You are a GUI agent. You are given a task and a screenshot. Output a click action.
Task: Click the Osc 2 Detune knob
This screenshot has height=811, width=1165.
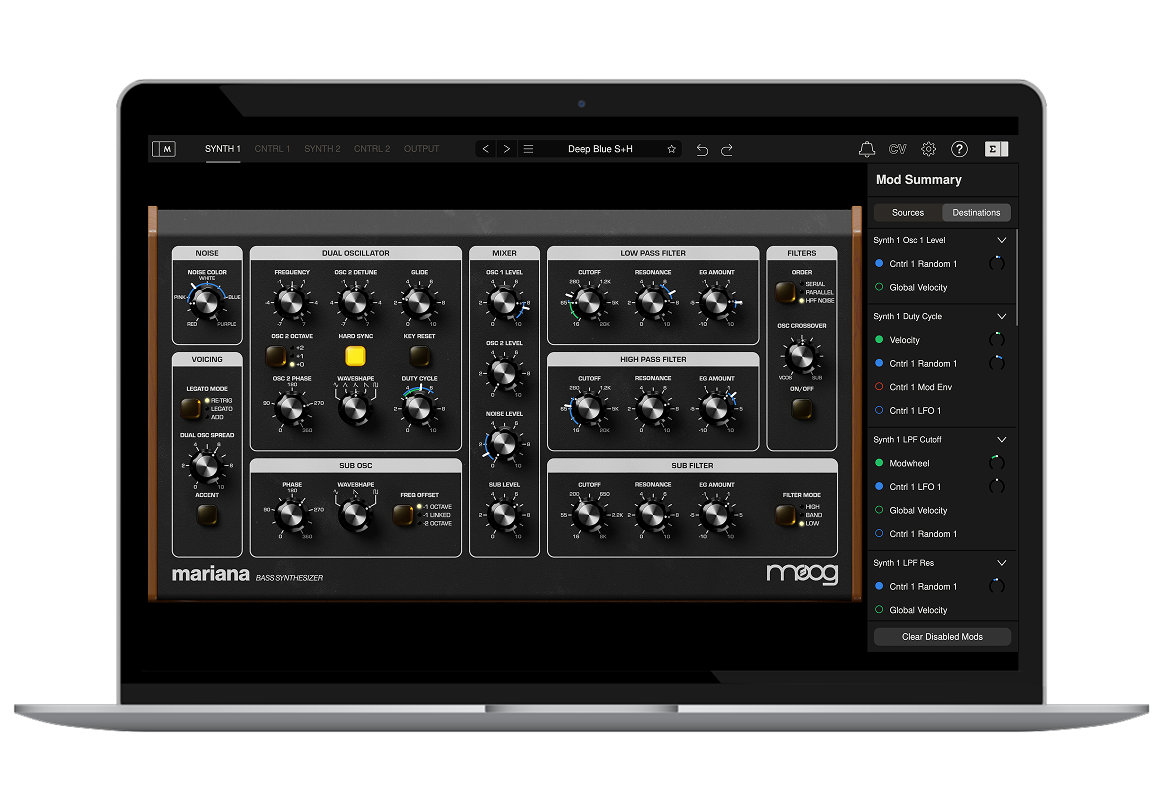(x=354, y=302)
